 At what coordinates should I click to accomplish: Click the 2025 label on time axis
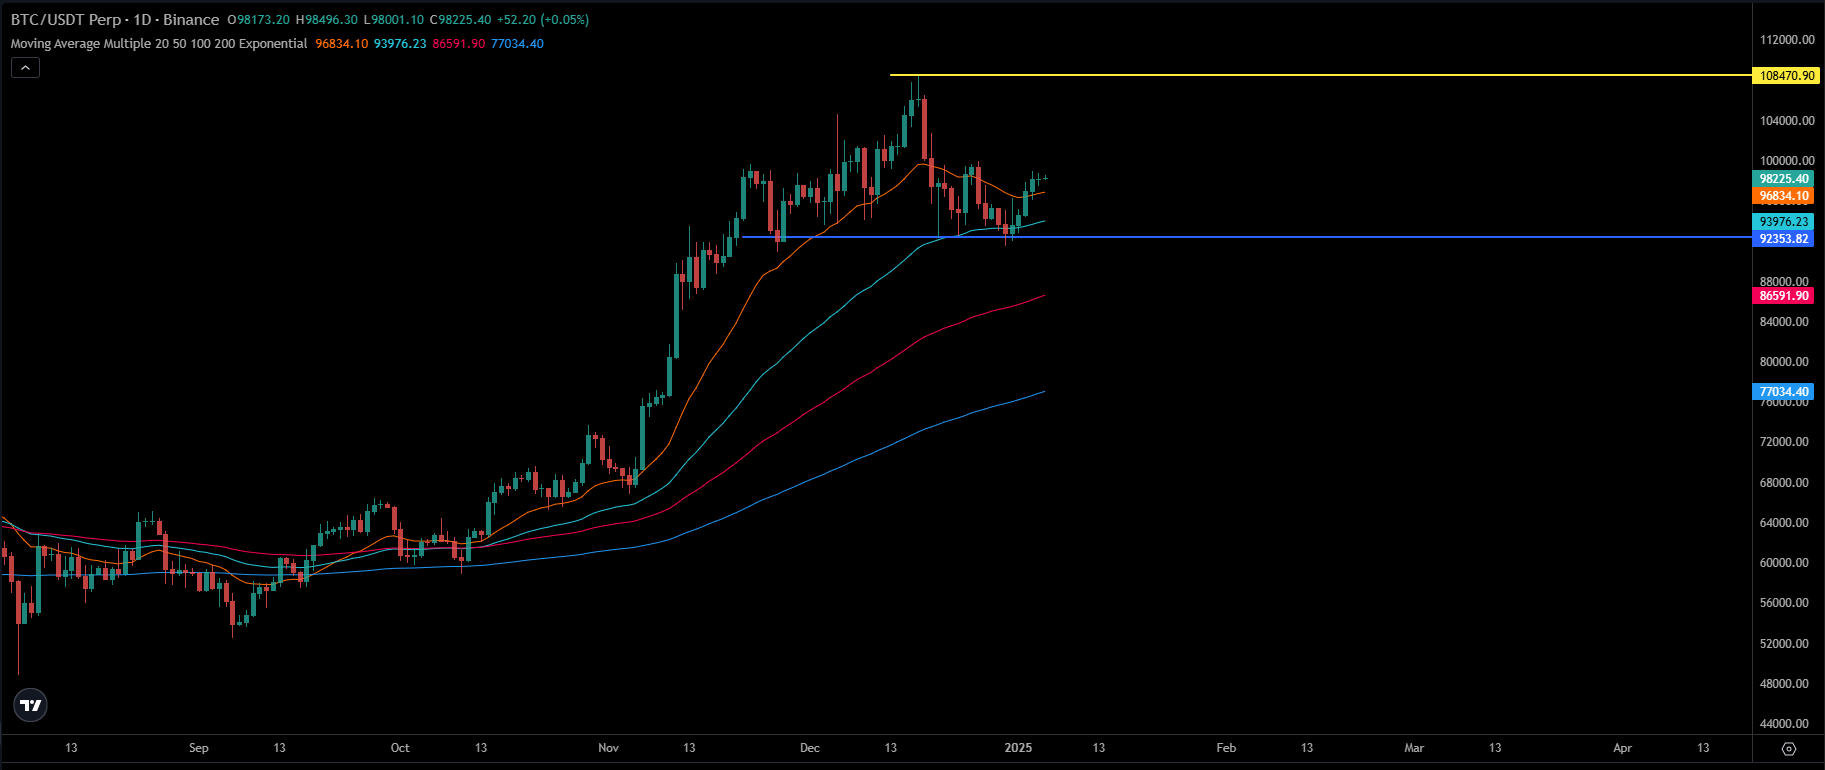point(1018,748)
